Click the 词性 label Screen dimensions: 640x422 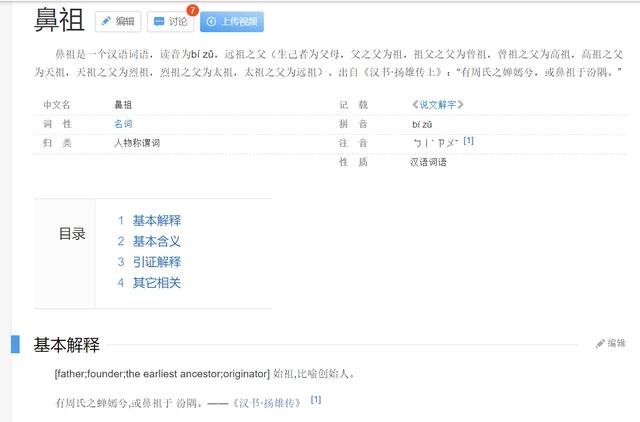tap(57, 124)
